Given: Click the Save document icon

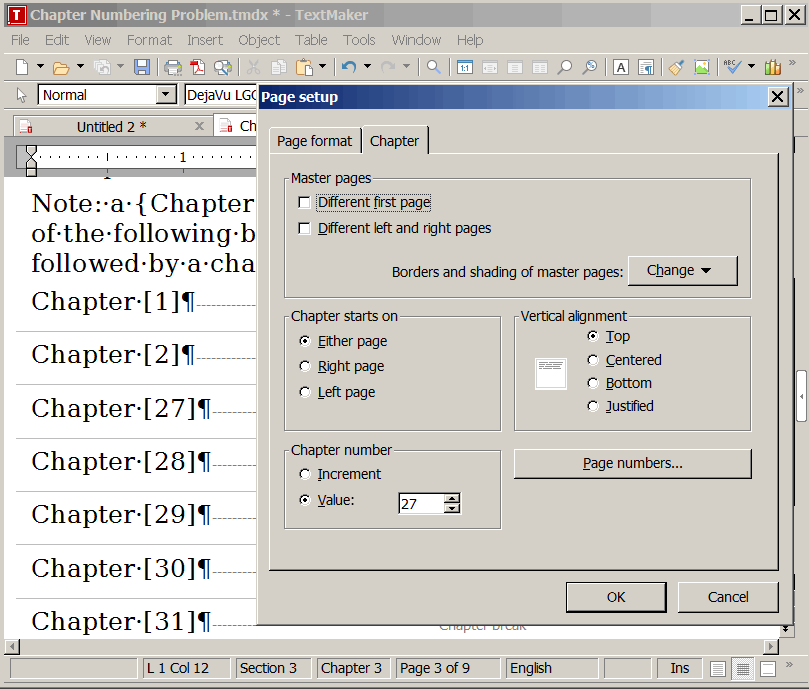Looking at the screenshot, I should tap(142, 67).
